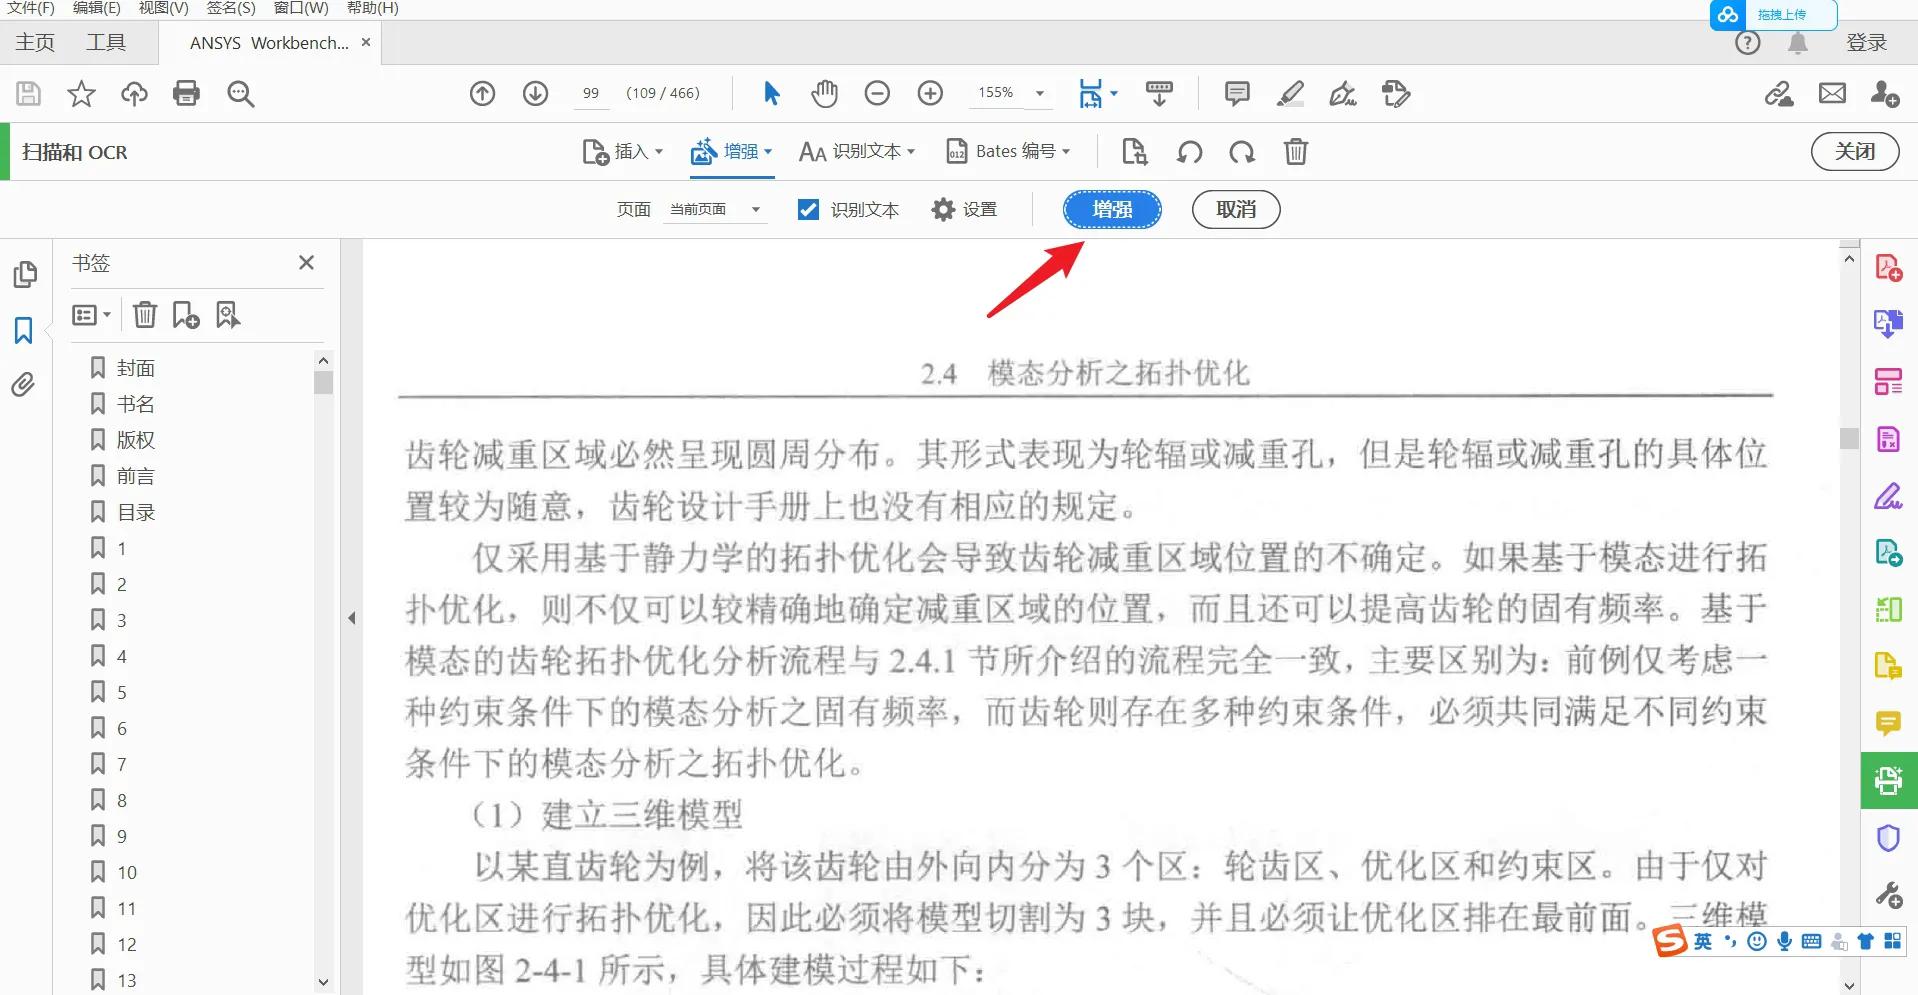Select the green print tool in right sidebar

point(1888,780)
